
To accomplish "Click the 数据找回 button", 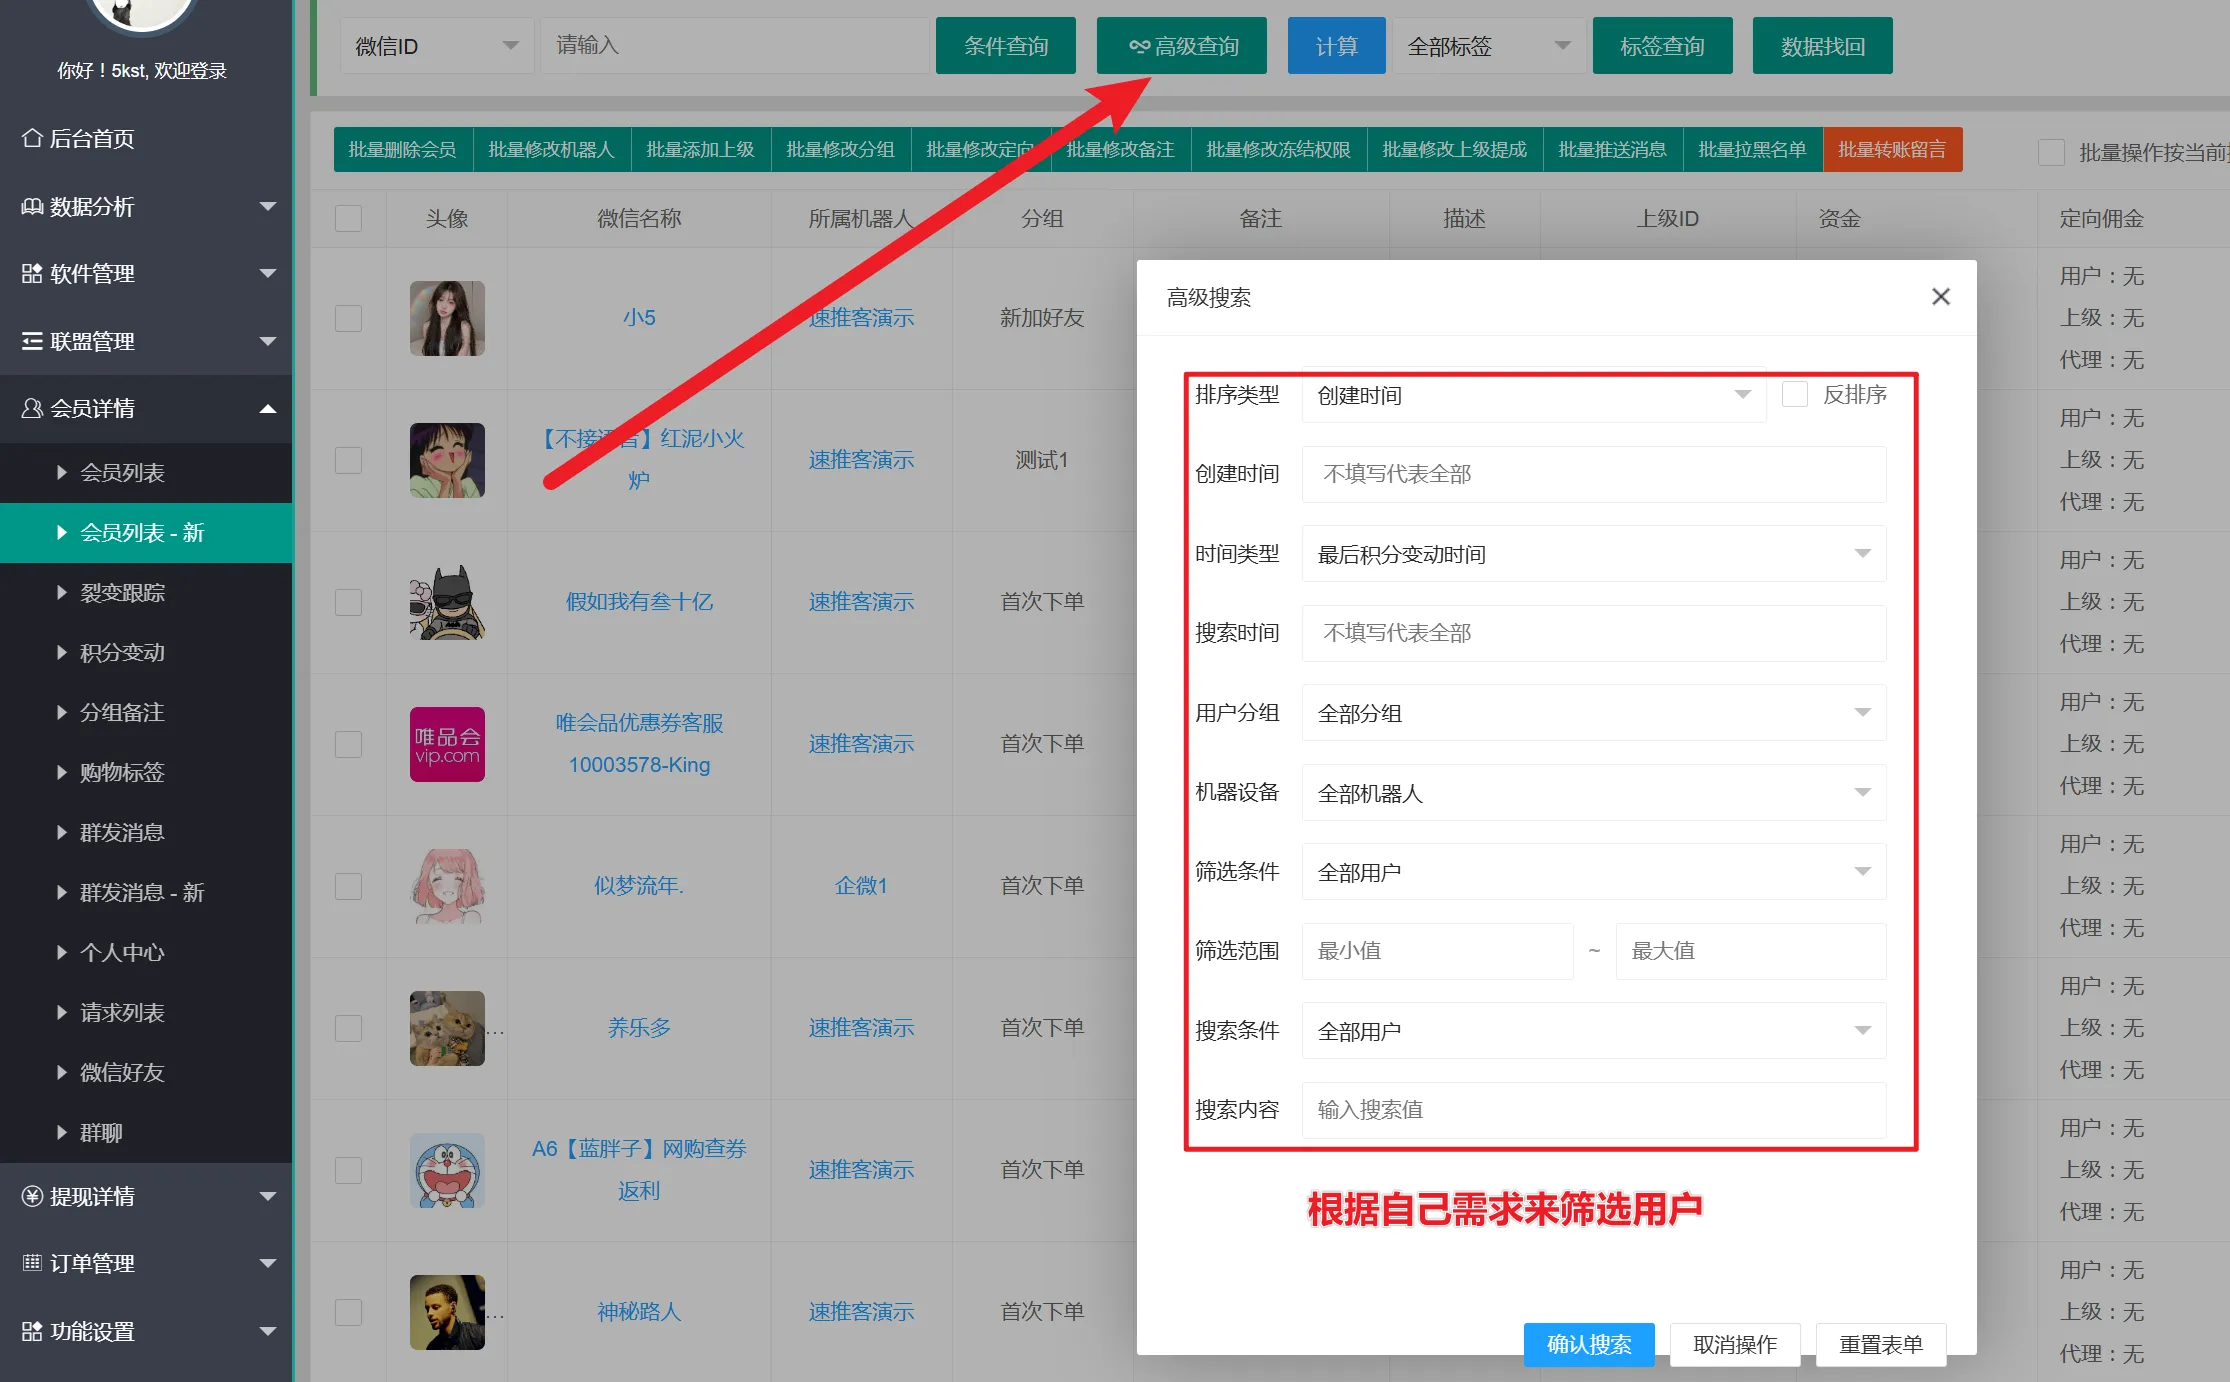I will [x=1822, y=46].
